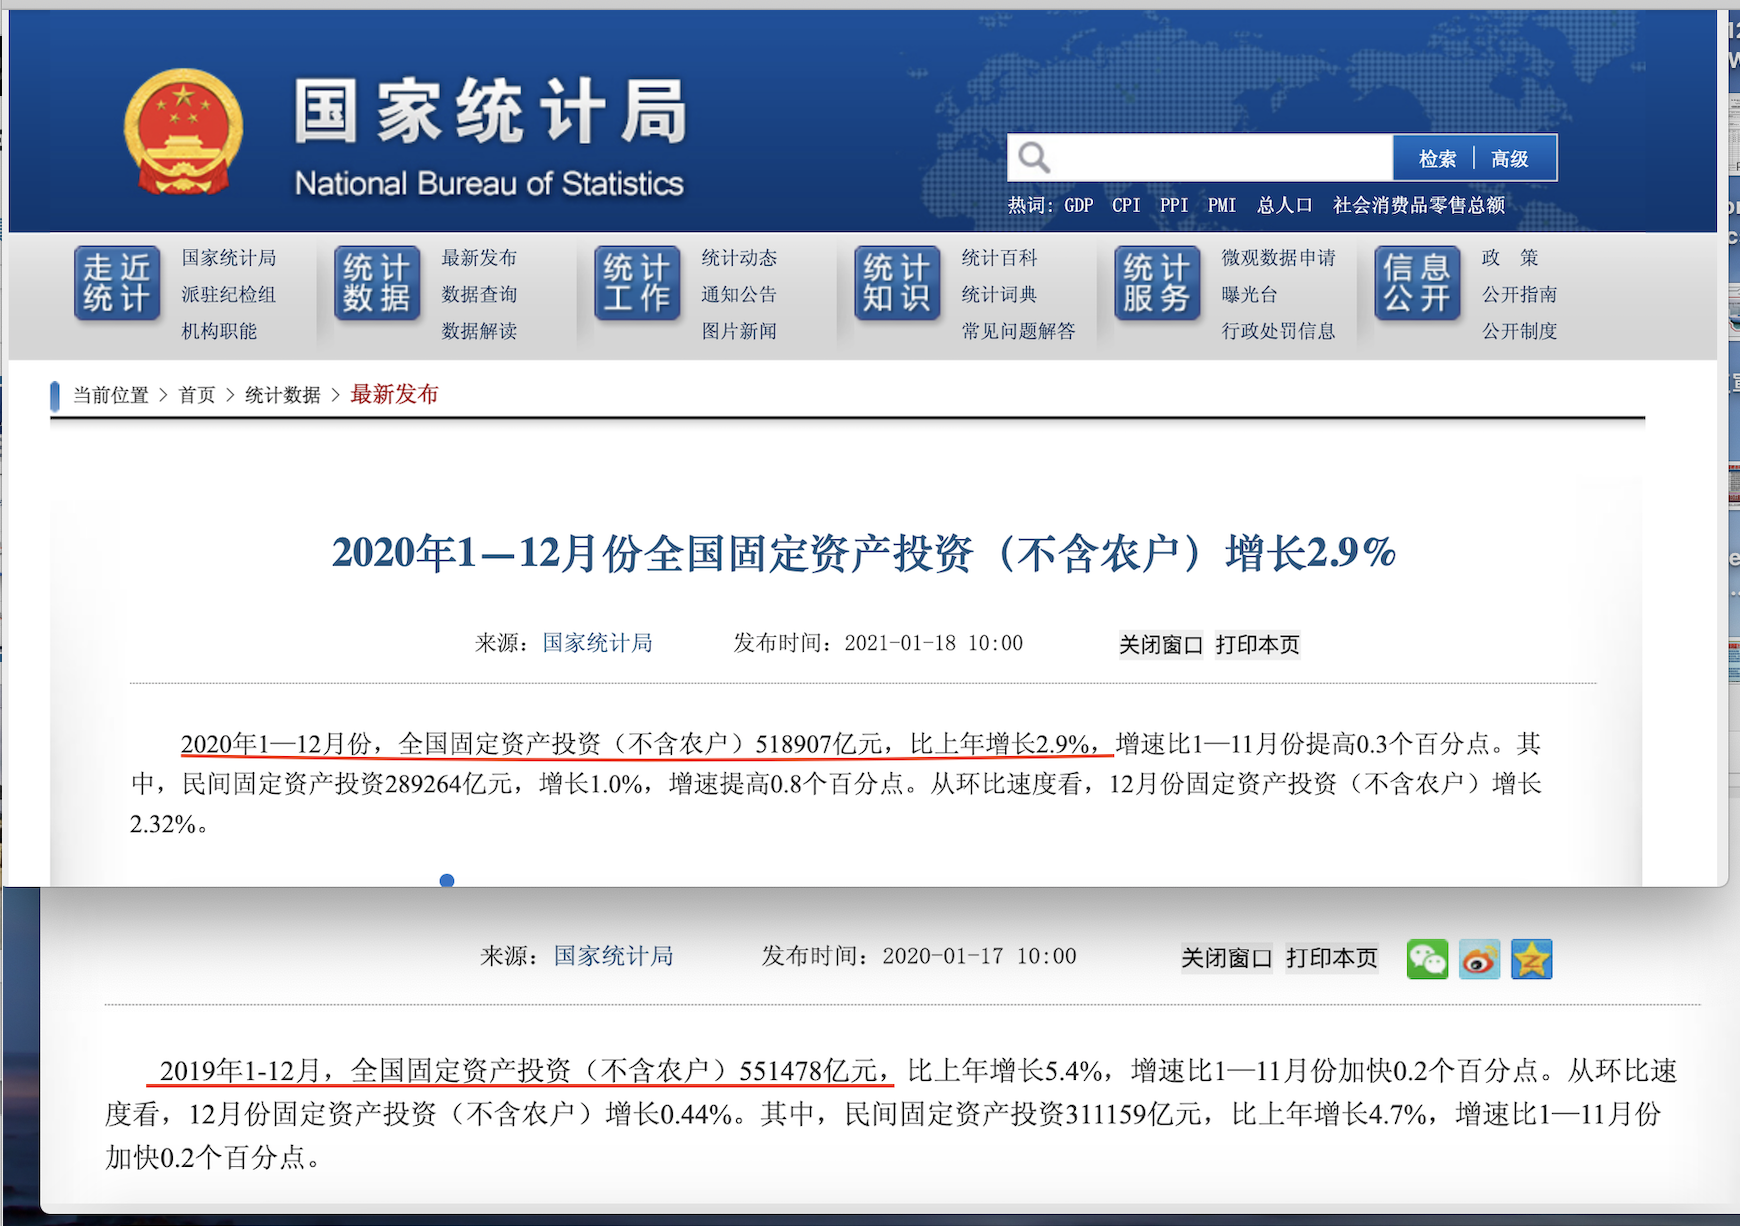Open 高级 advanced search
Viewport: 1740px width, 1226px height.
(x=1509, y=159)
